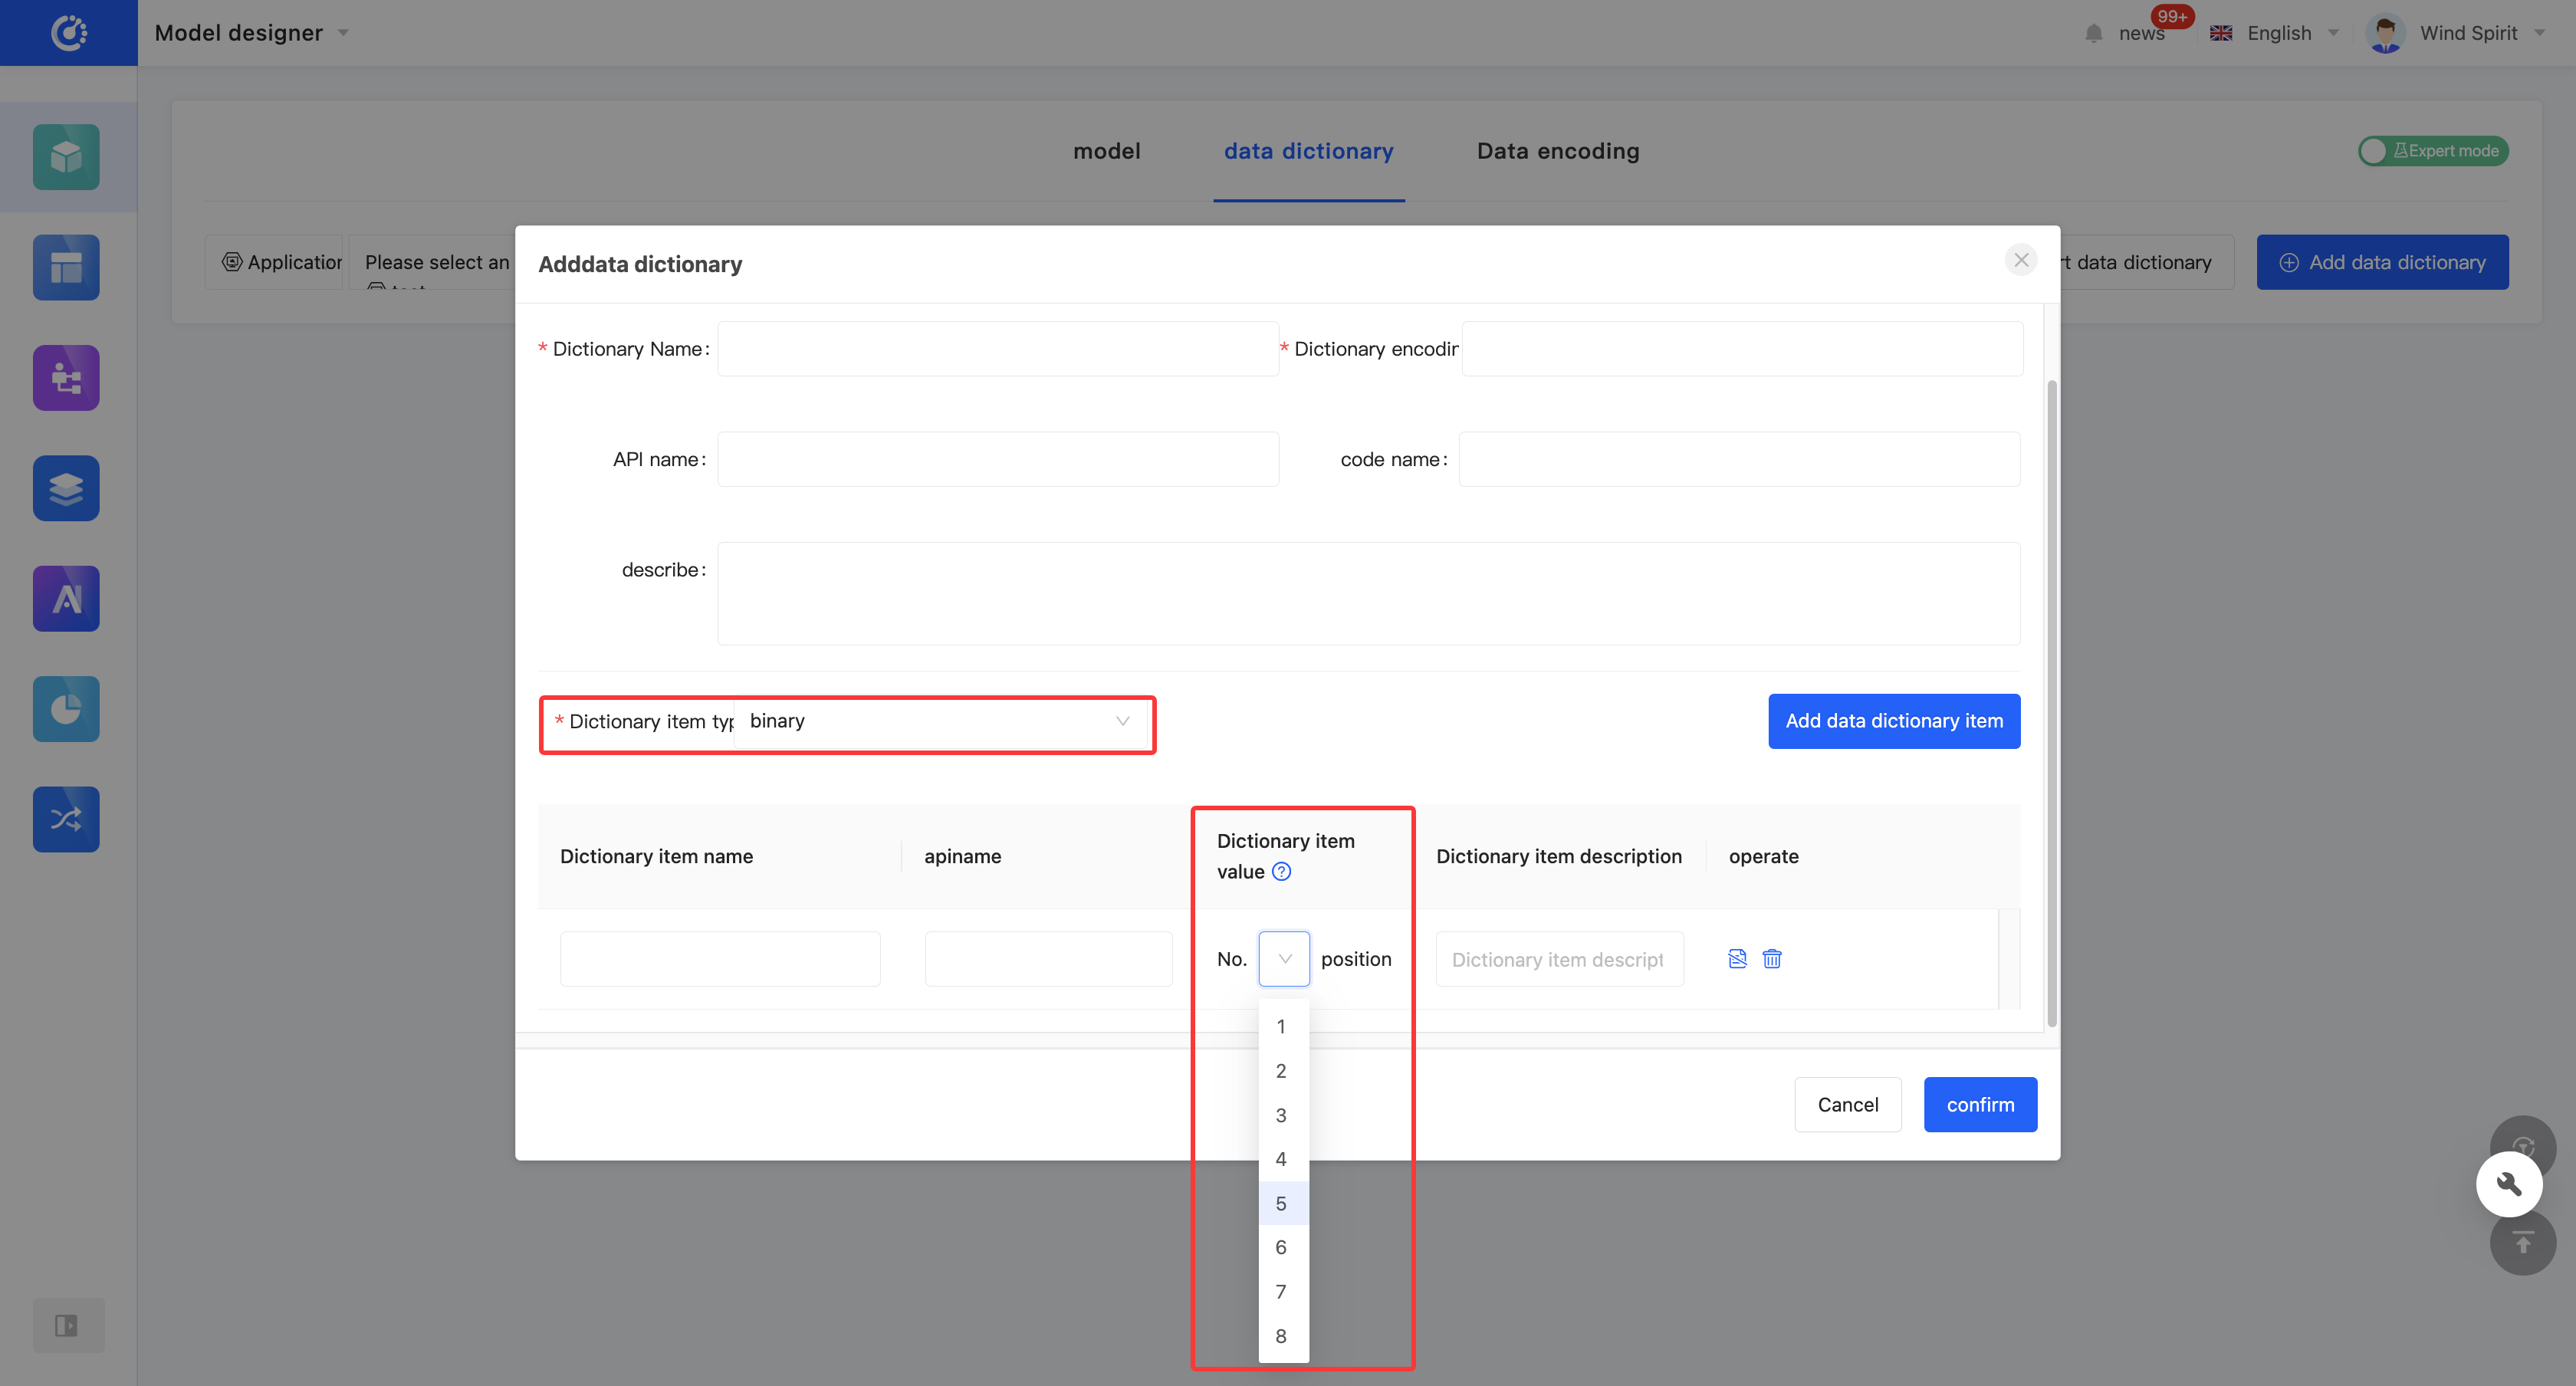Click the purple hierarchy tree sidebar icon
The image size is (2576, 1386).
coord(66,378)
